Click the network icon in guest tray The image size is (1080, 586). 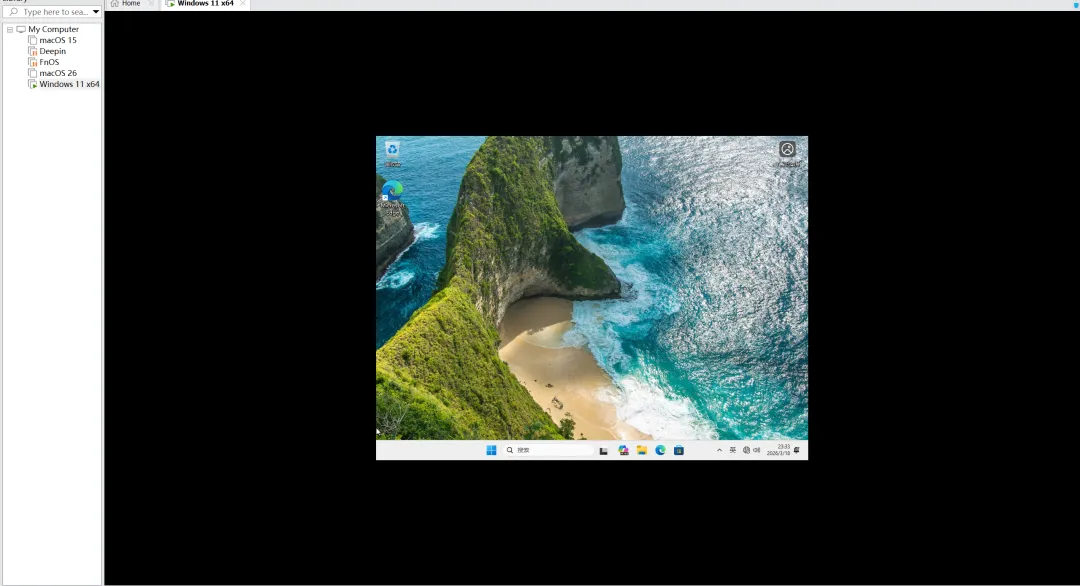(746, 450)
